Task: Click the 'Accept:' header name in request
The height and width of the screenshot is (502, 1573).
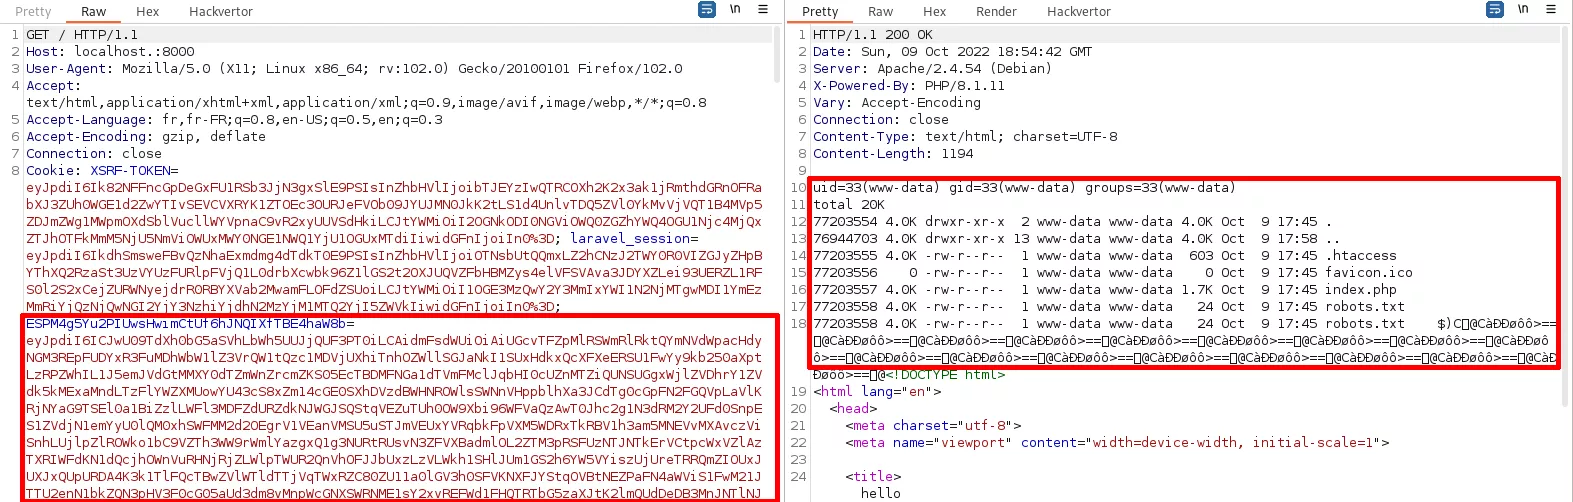Action: click(x=54, y=86)
